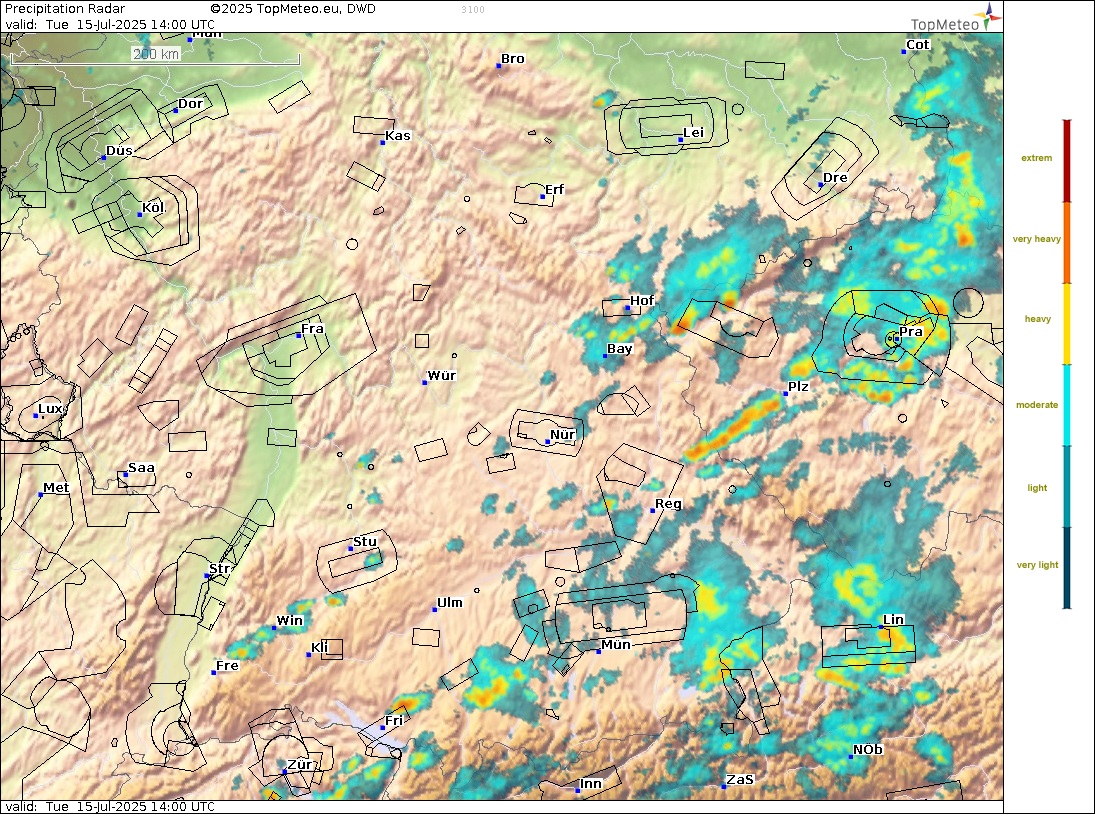The height and width of the screenshot is (814, 1095).
Task: Click the 'NÖb' label
Action: click(x=867, y=749)
